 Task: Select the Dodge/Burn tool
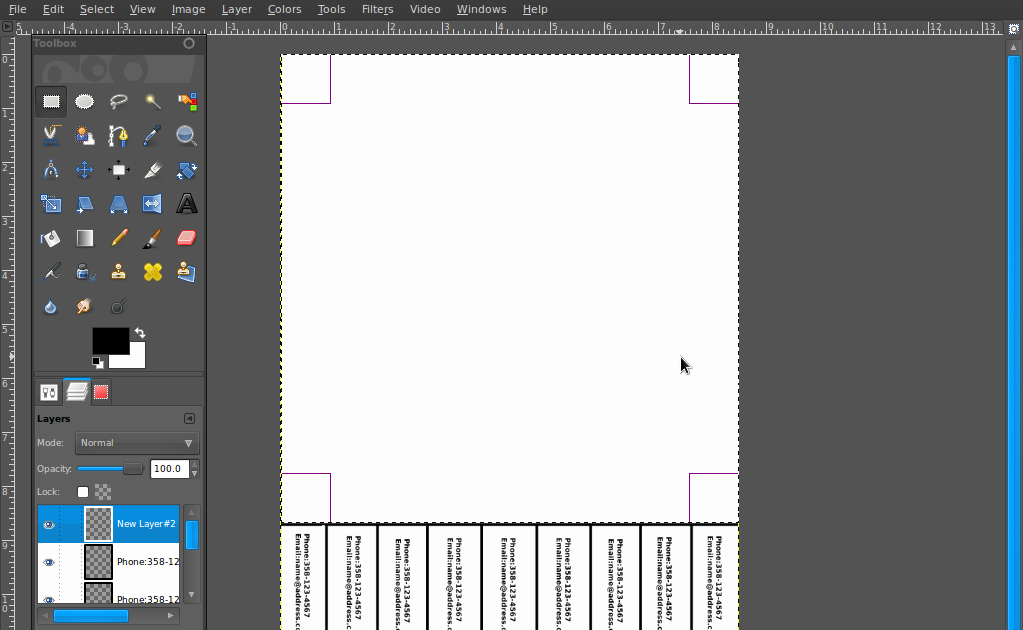pyautogui.click(x=119, y=307)
